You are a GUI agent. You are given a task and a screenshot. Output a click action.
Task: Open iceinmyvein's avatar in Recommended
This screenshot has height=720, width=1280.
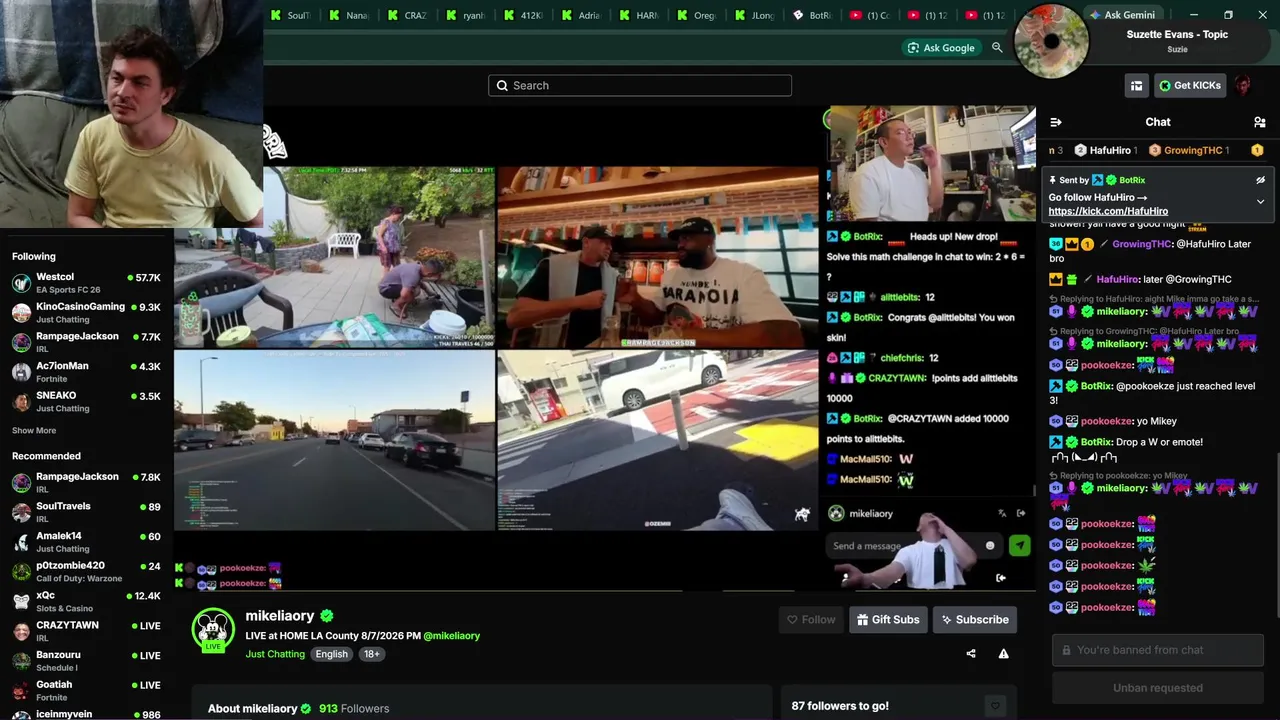(21, 715)
